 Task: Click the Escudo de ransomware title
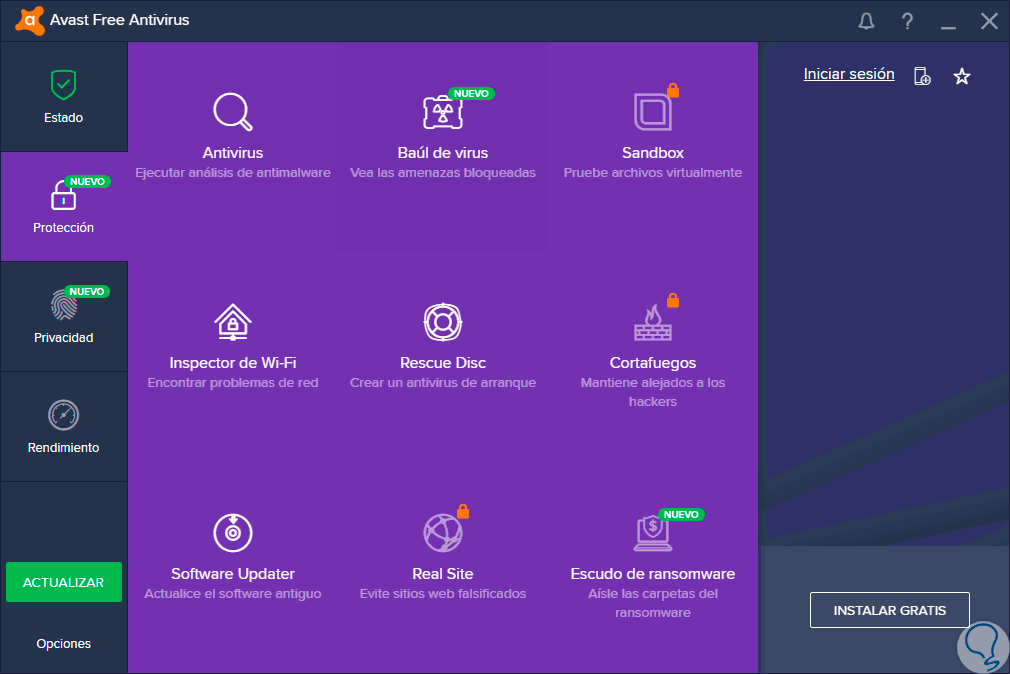[653, 573]
